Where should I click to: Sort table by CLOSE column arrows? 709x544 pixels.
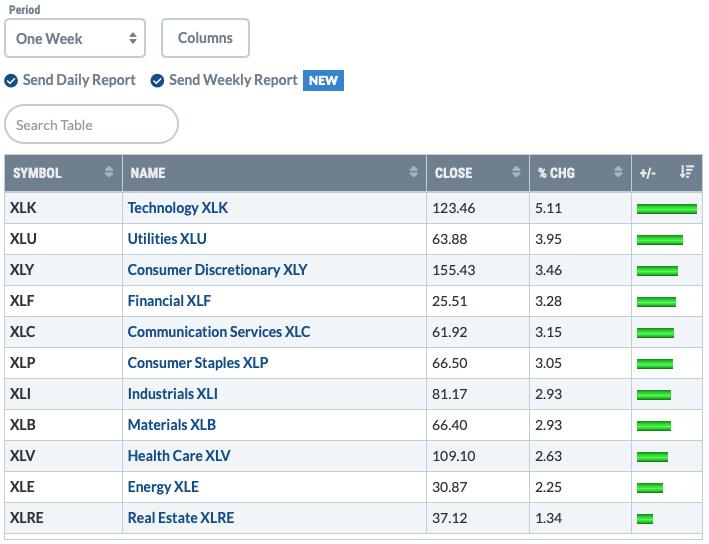point(516,172)
